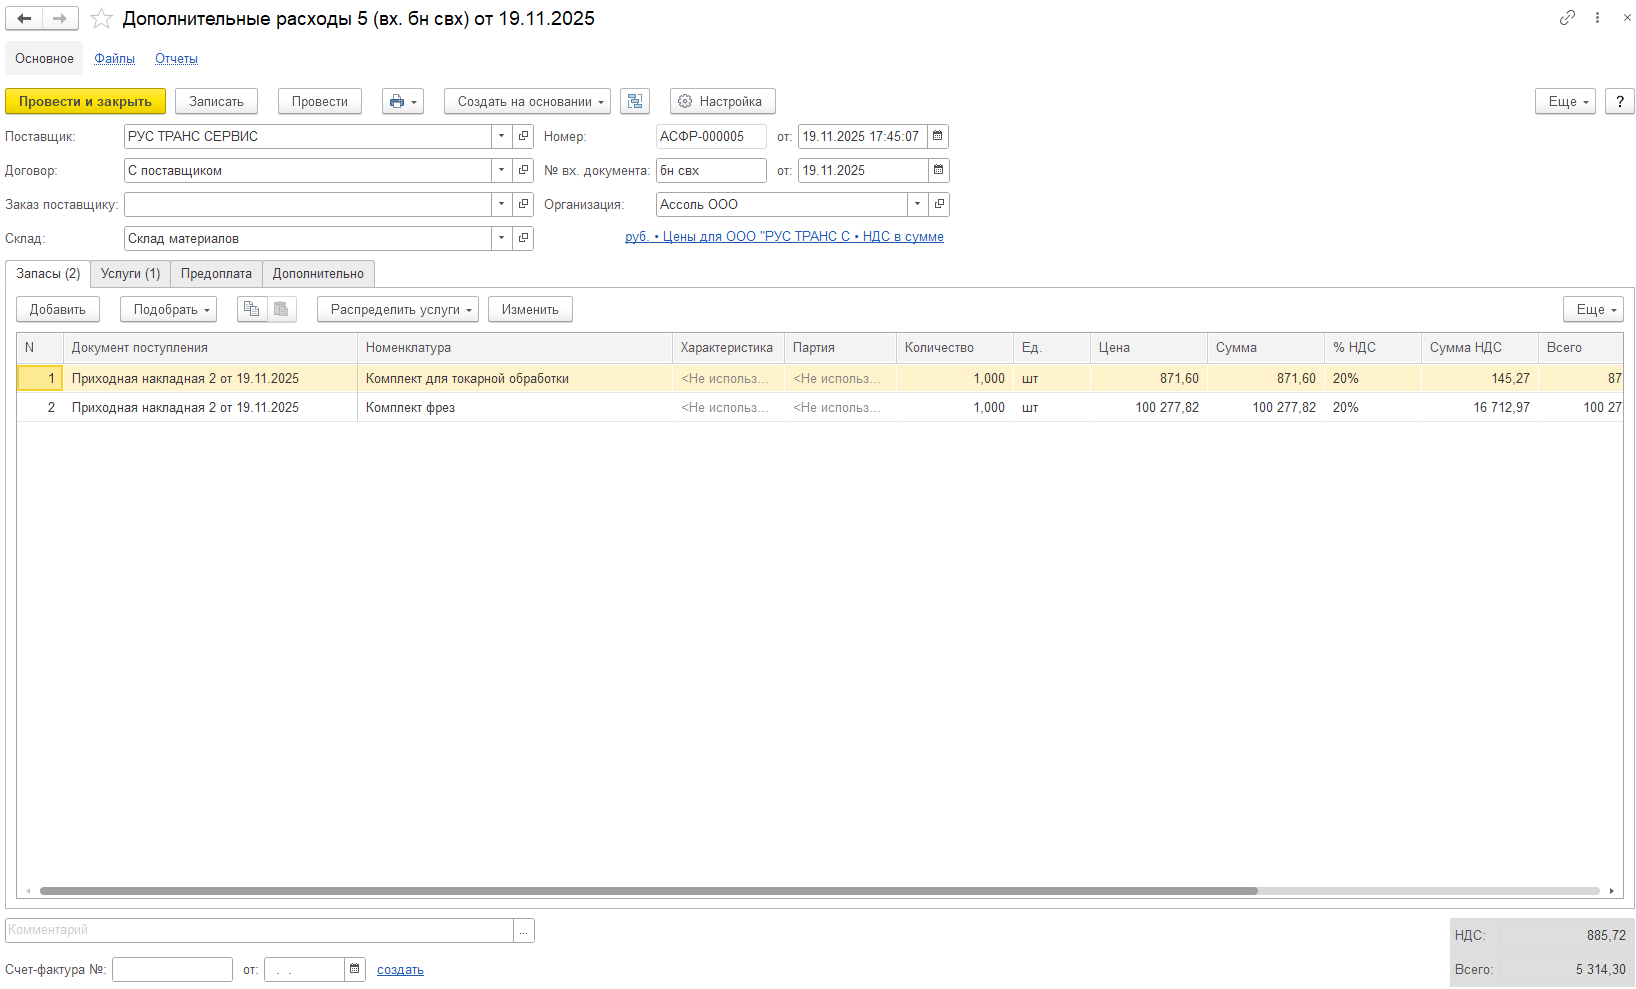The image size is (1636, 989).
Task: Open the Дополнительно tab
Action: 318,274
